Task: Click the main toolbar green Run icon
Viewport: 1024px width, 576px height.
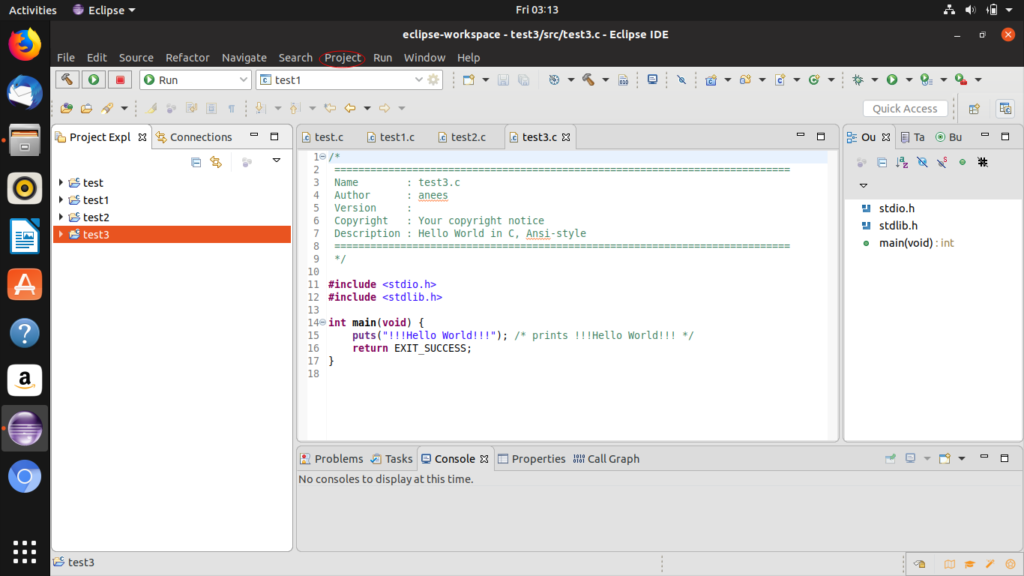Action: click(892, 80)
